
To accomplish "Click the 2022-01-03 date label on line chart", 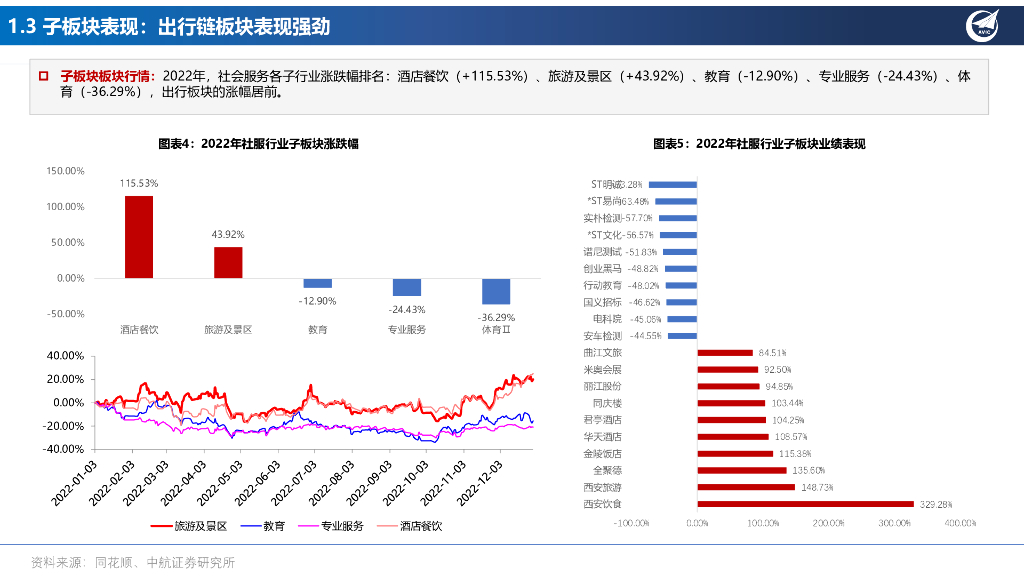I will pos(74,483).
